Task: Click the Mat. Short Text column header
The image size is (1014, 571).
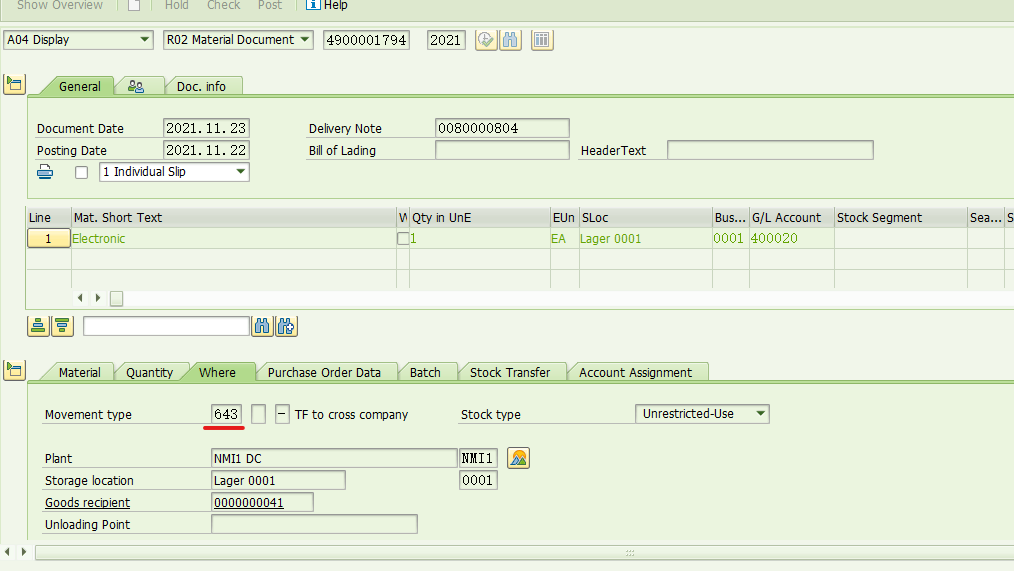Action: coord(233,217)
